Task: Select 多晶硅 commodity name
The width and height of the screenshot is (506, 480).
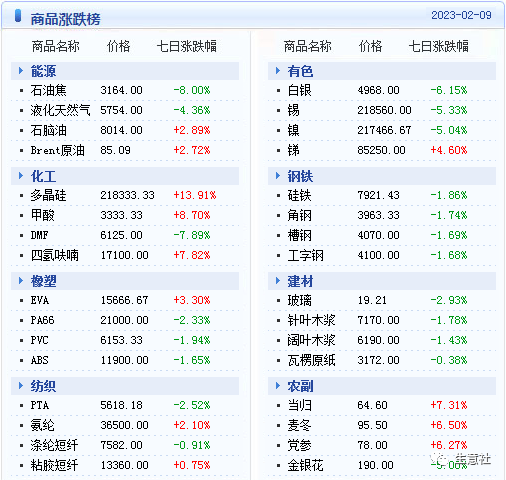Action: (x=49, y=195)
